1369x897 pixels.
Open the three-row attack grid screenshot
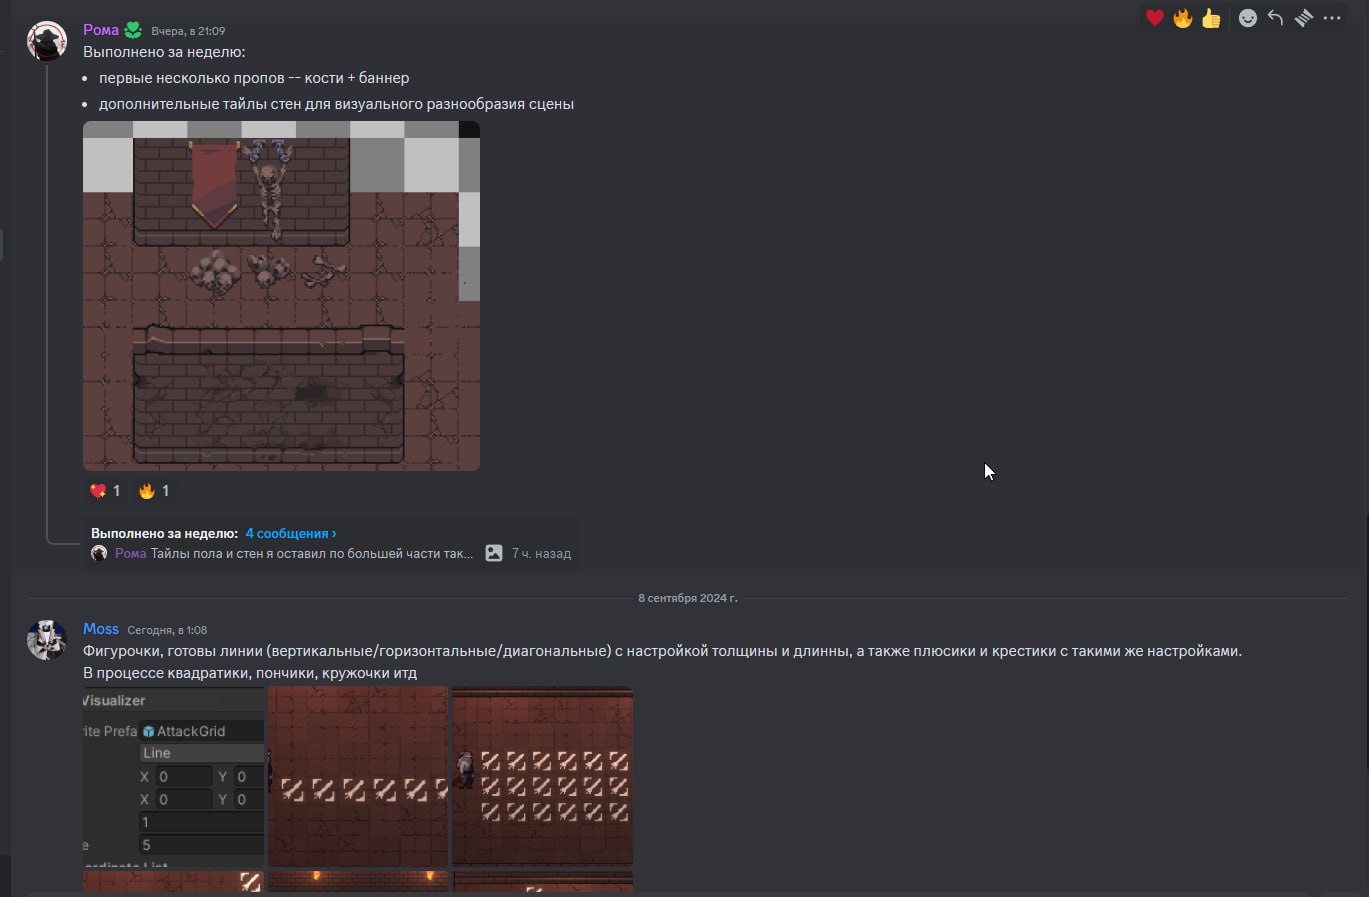point(542,776)
